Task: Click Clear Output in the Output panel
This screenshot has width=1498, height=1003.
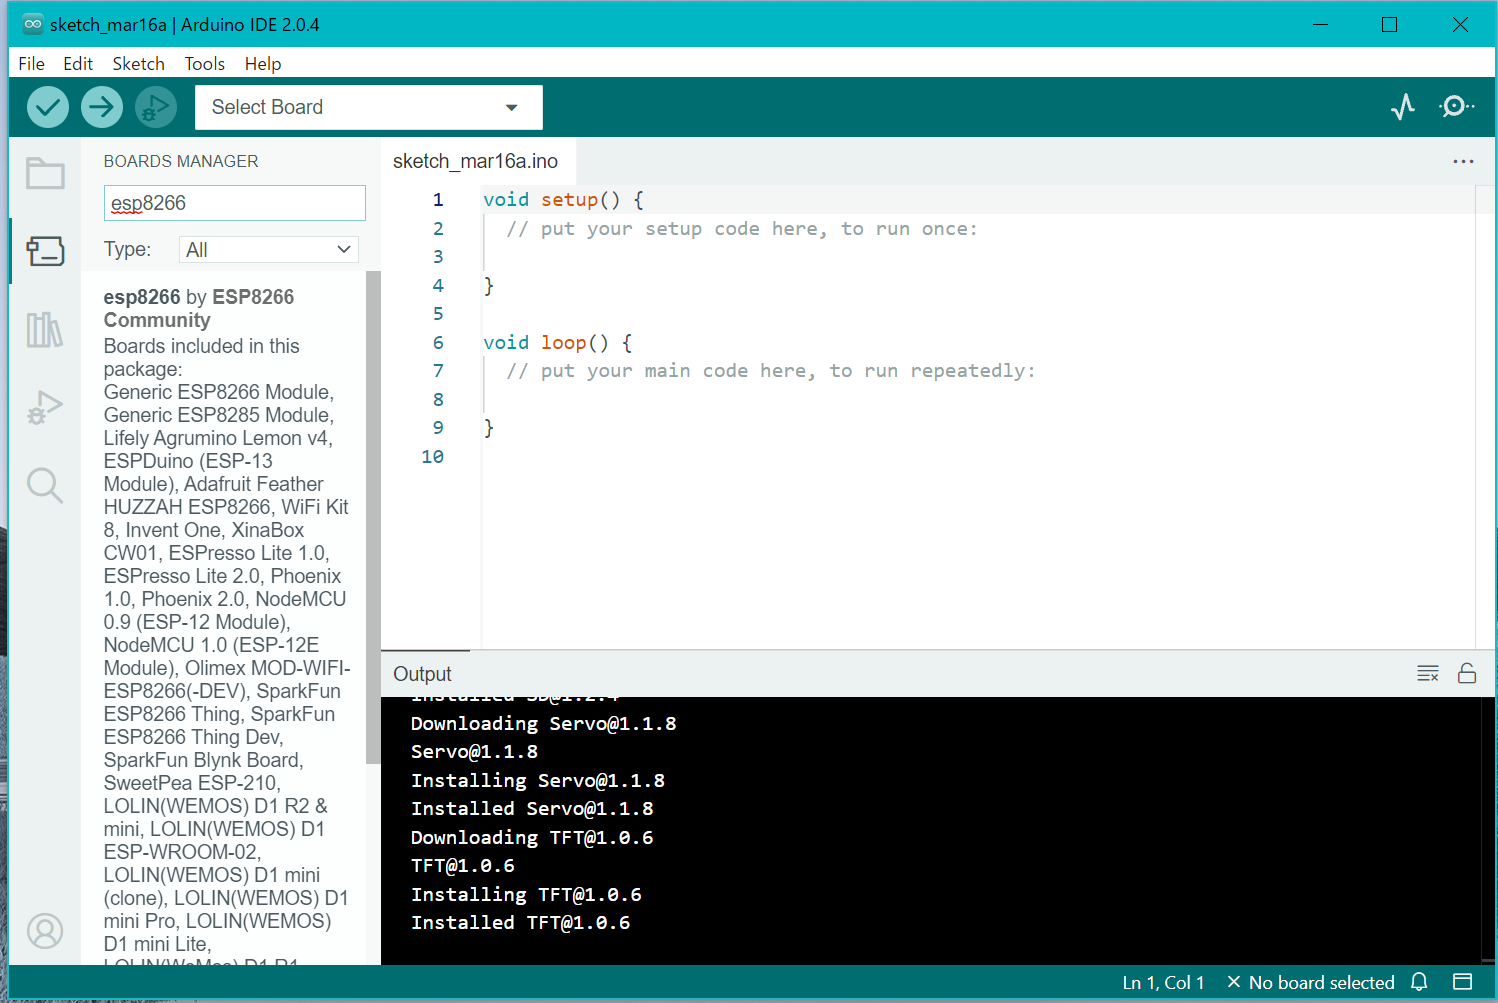Action: click(1428, 673)
